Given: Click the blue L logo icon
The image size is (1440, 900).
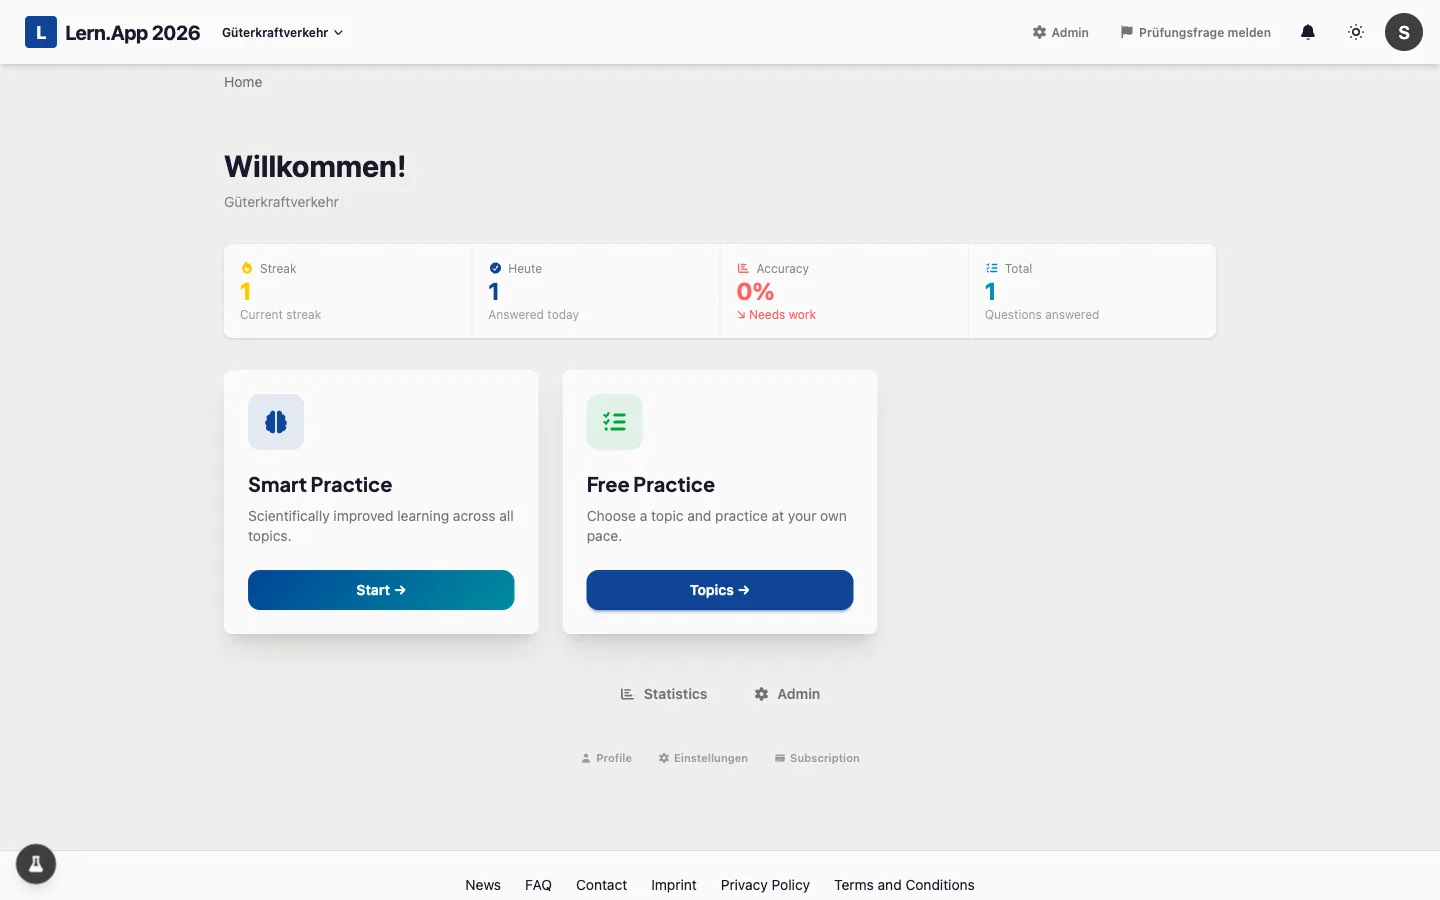Looking at the screenshot, I should pyautogui.click(x=41, y=32).
